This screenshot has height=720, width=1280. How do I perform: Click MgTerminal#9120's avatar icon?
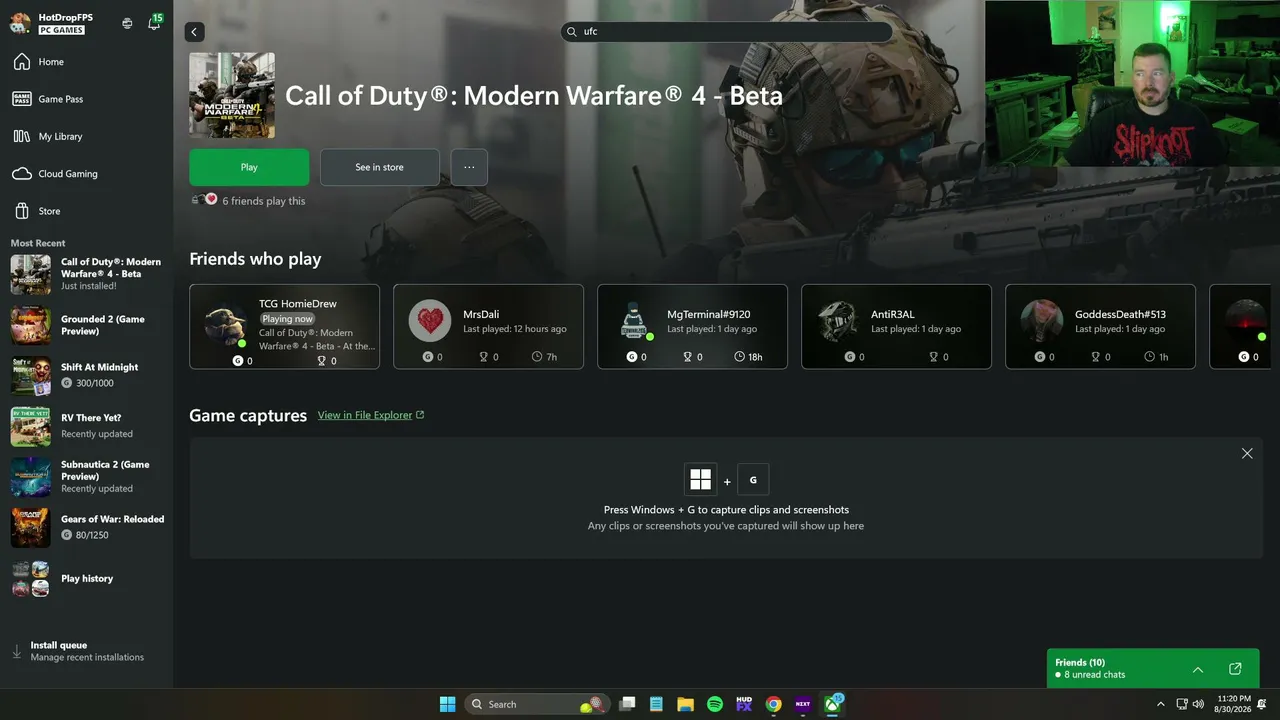(635, 321)
